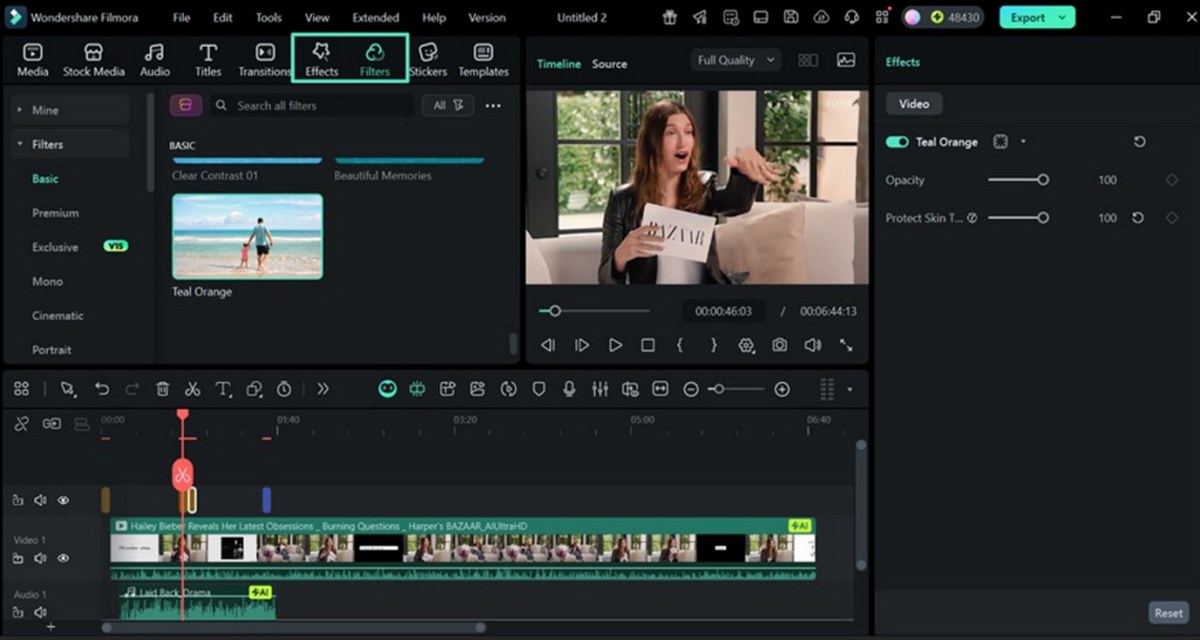Adjust the Opacity slider handle

coord(1043,180)
